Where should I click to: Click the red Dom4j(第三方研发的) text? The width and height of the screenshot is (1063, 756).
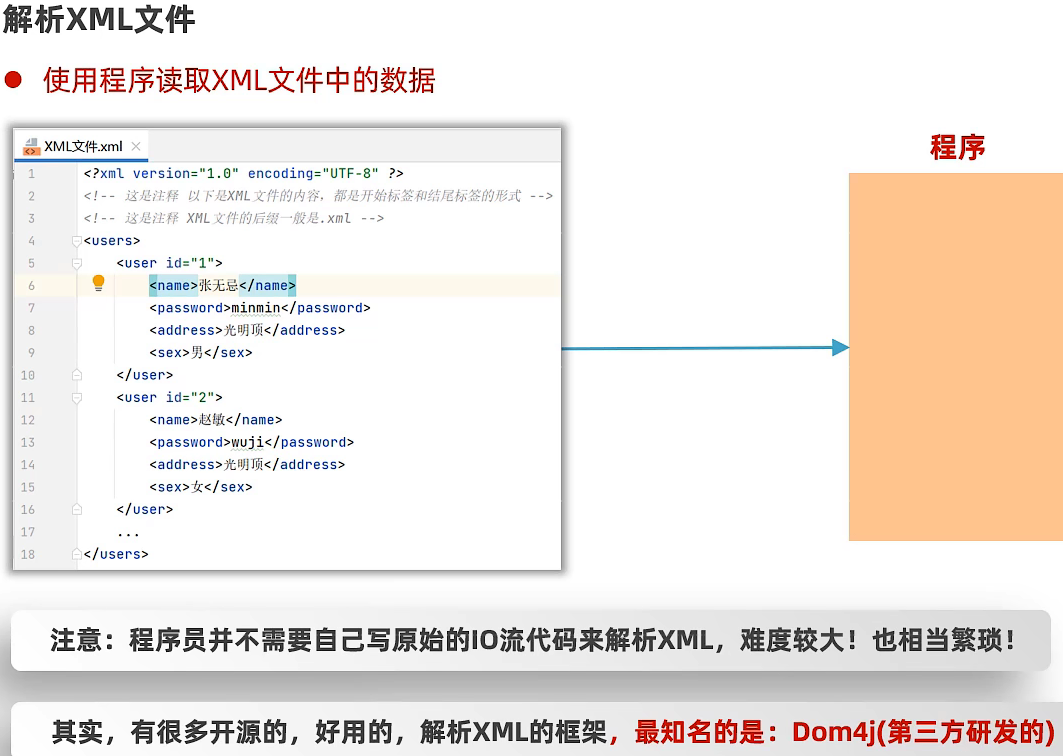pos(923,732)
